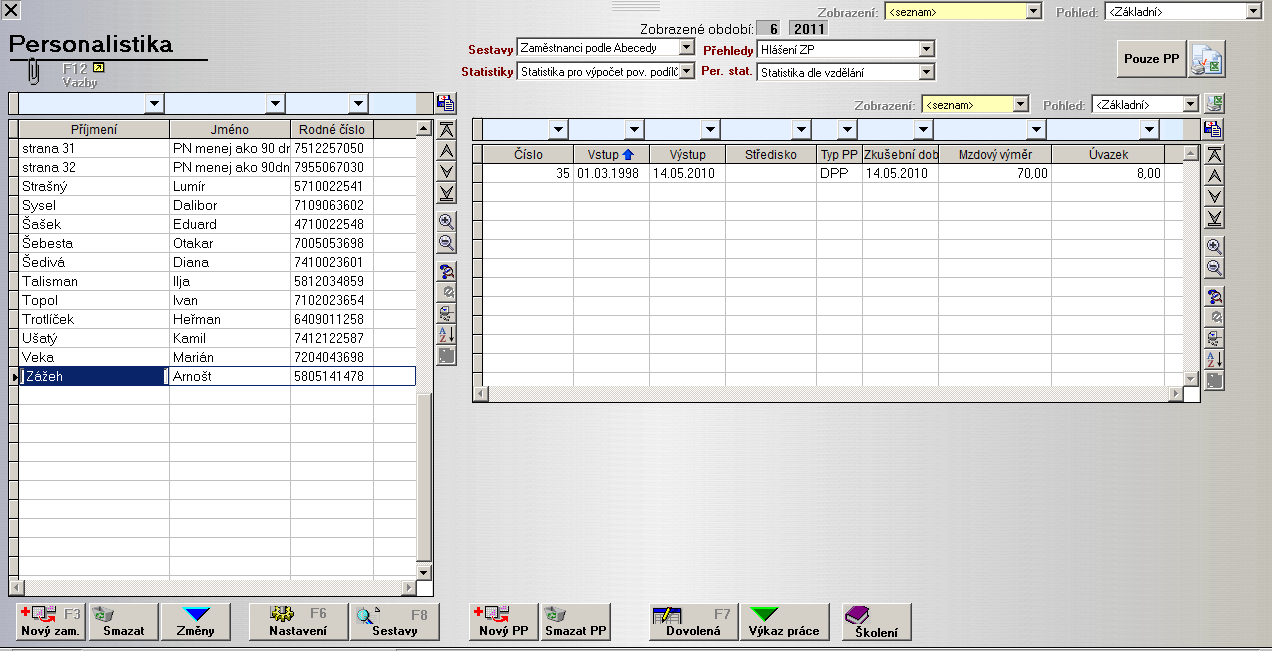Open lower Pohled <Základní> dropdown above PP grid
This screenshot has height=651, width=1273.
pos(1190,104)
